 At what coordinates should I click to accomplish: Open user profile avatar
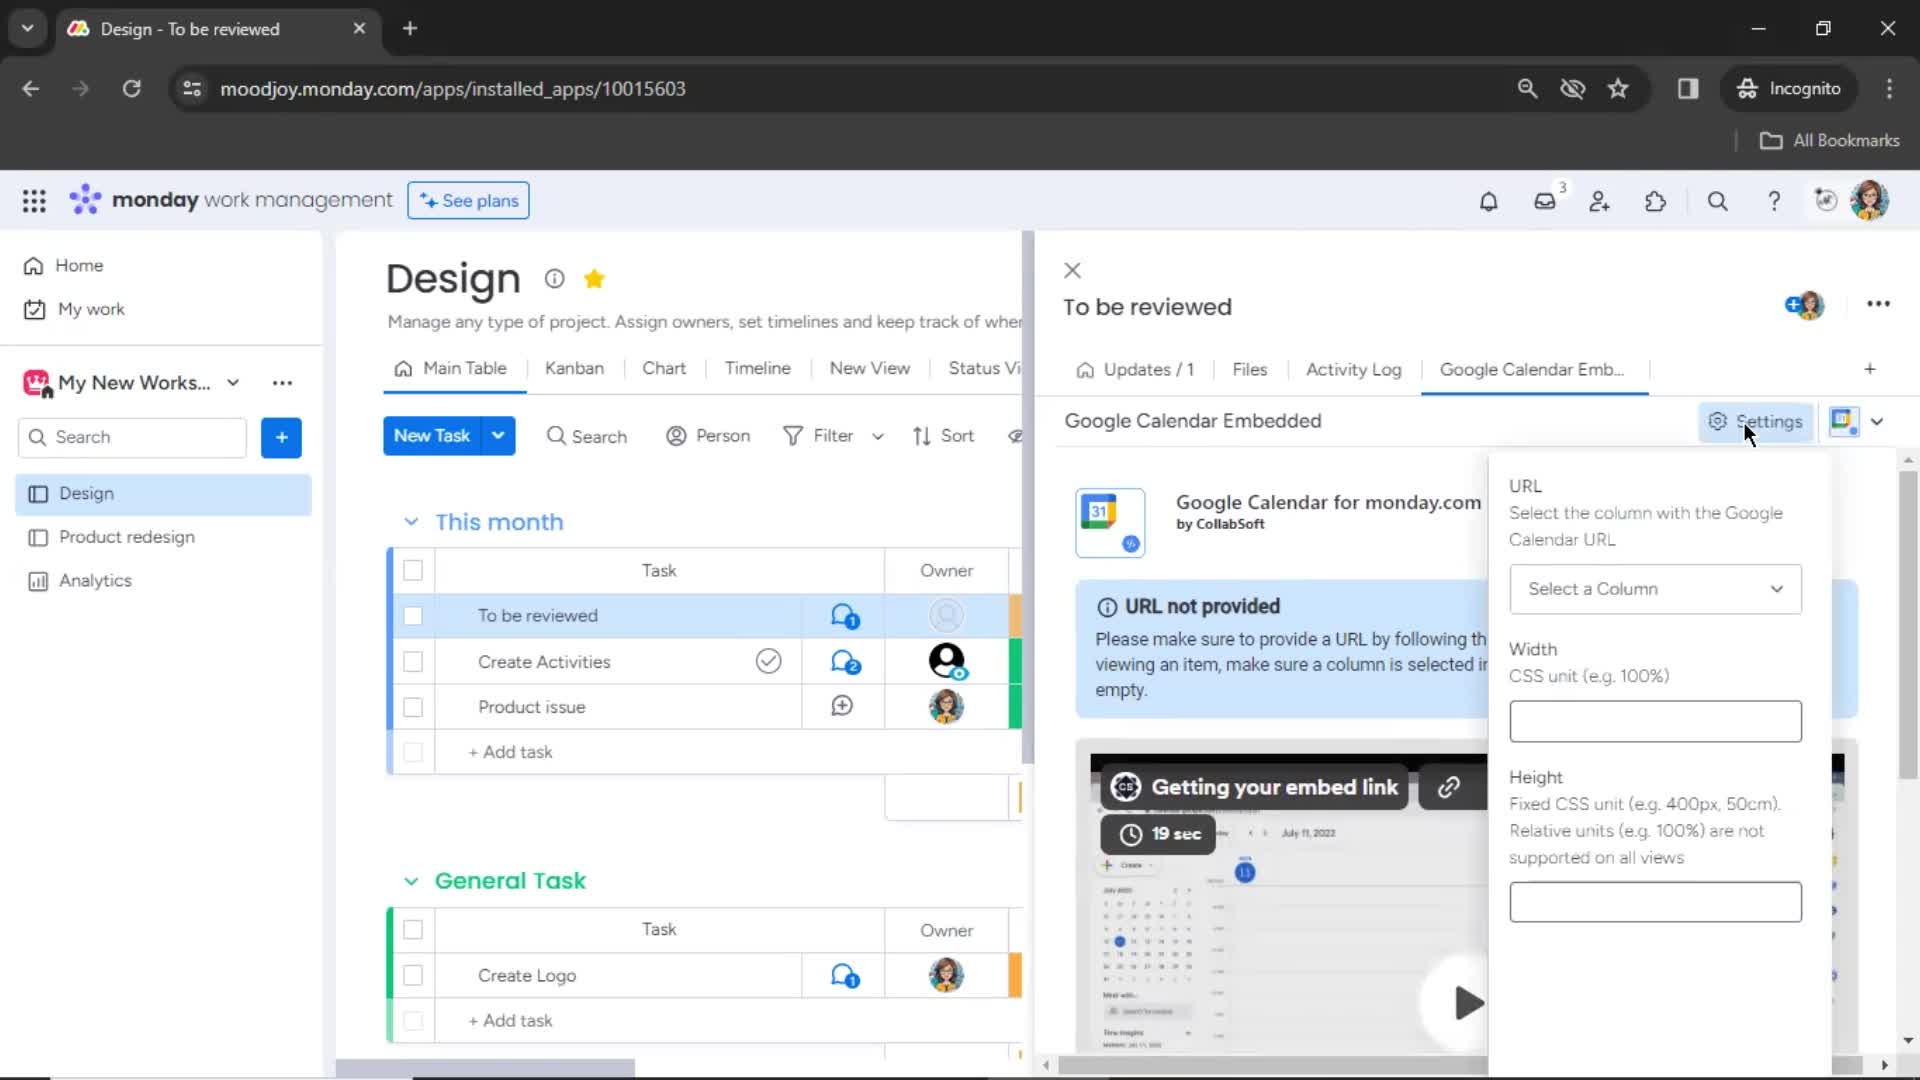[x=1869, y=201]
